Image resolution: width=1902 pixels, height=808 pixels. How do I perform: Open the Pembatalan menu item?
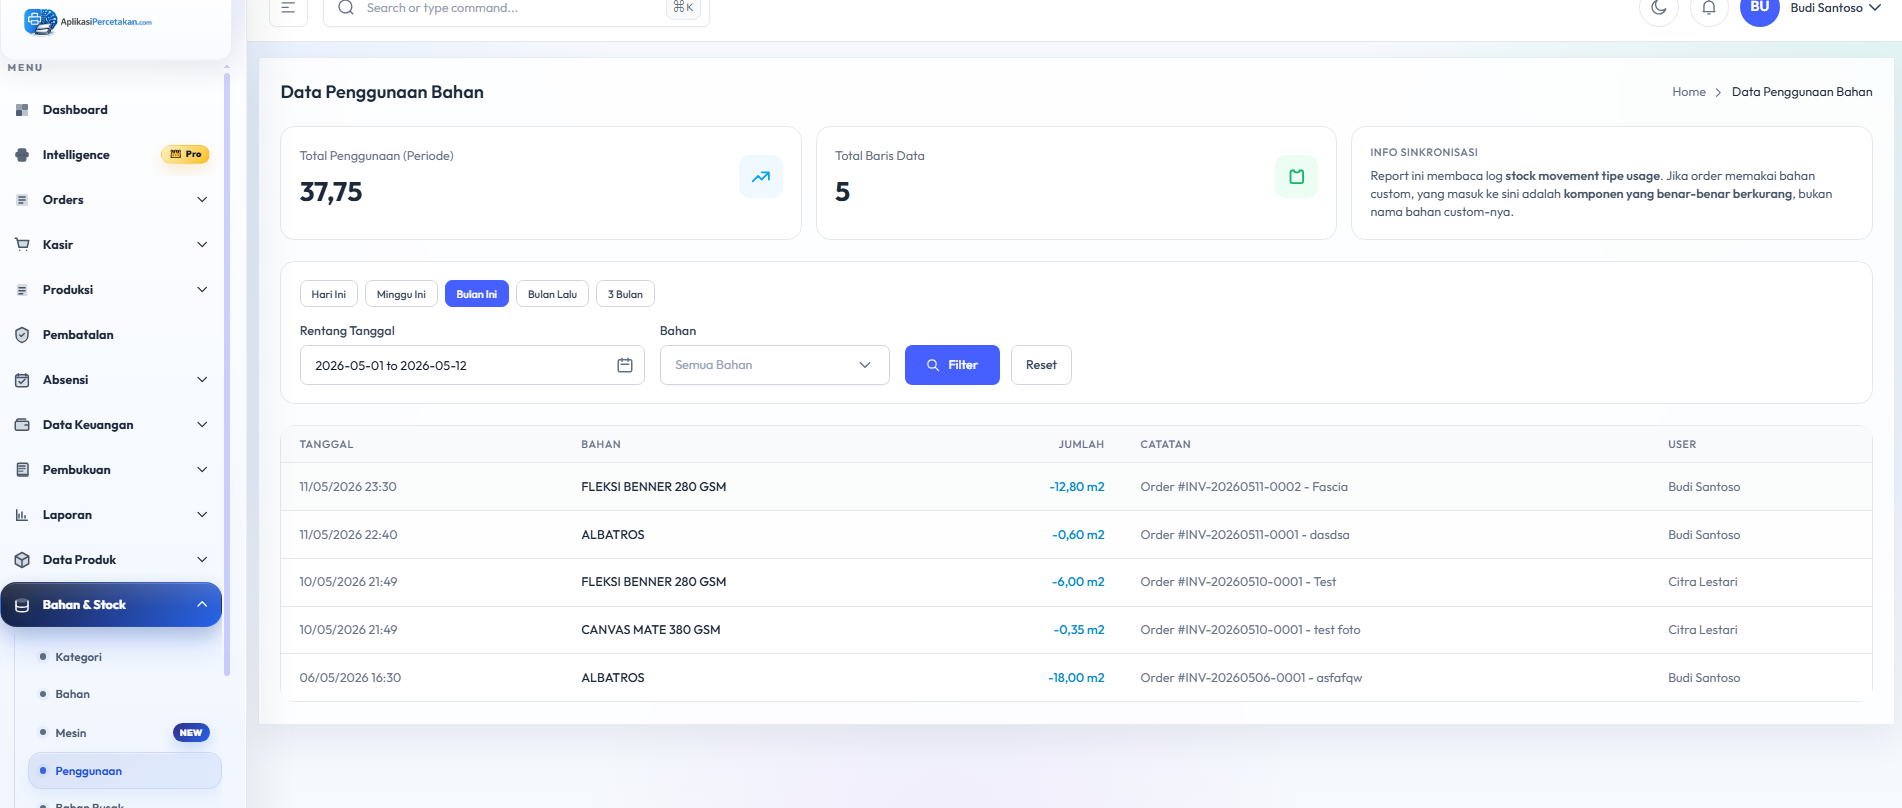point(112,335)
